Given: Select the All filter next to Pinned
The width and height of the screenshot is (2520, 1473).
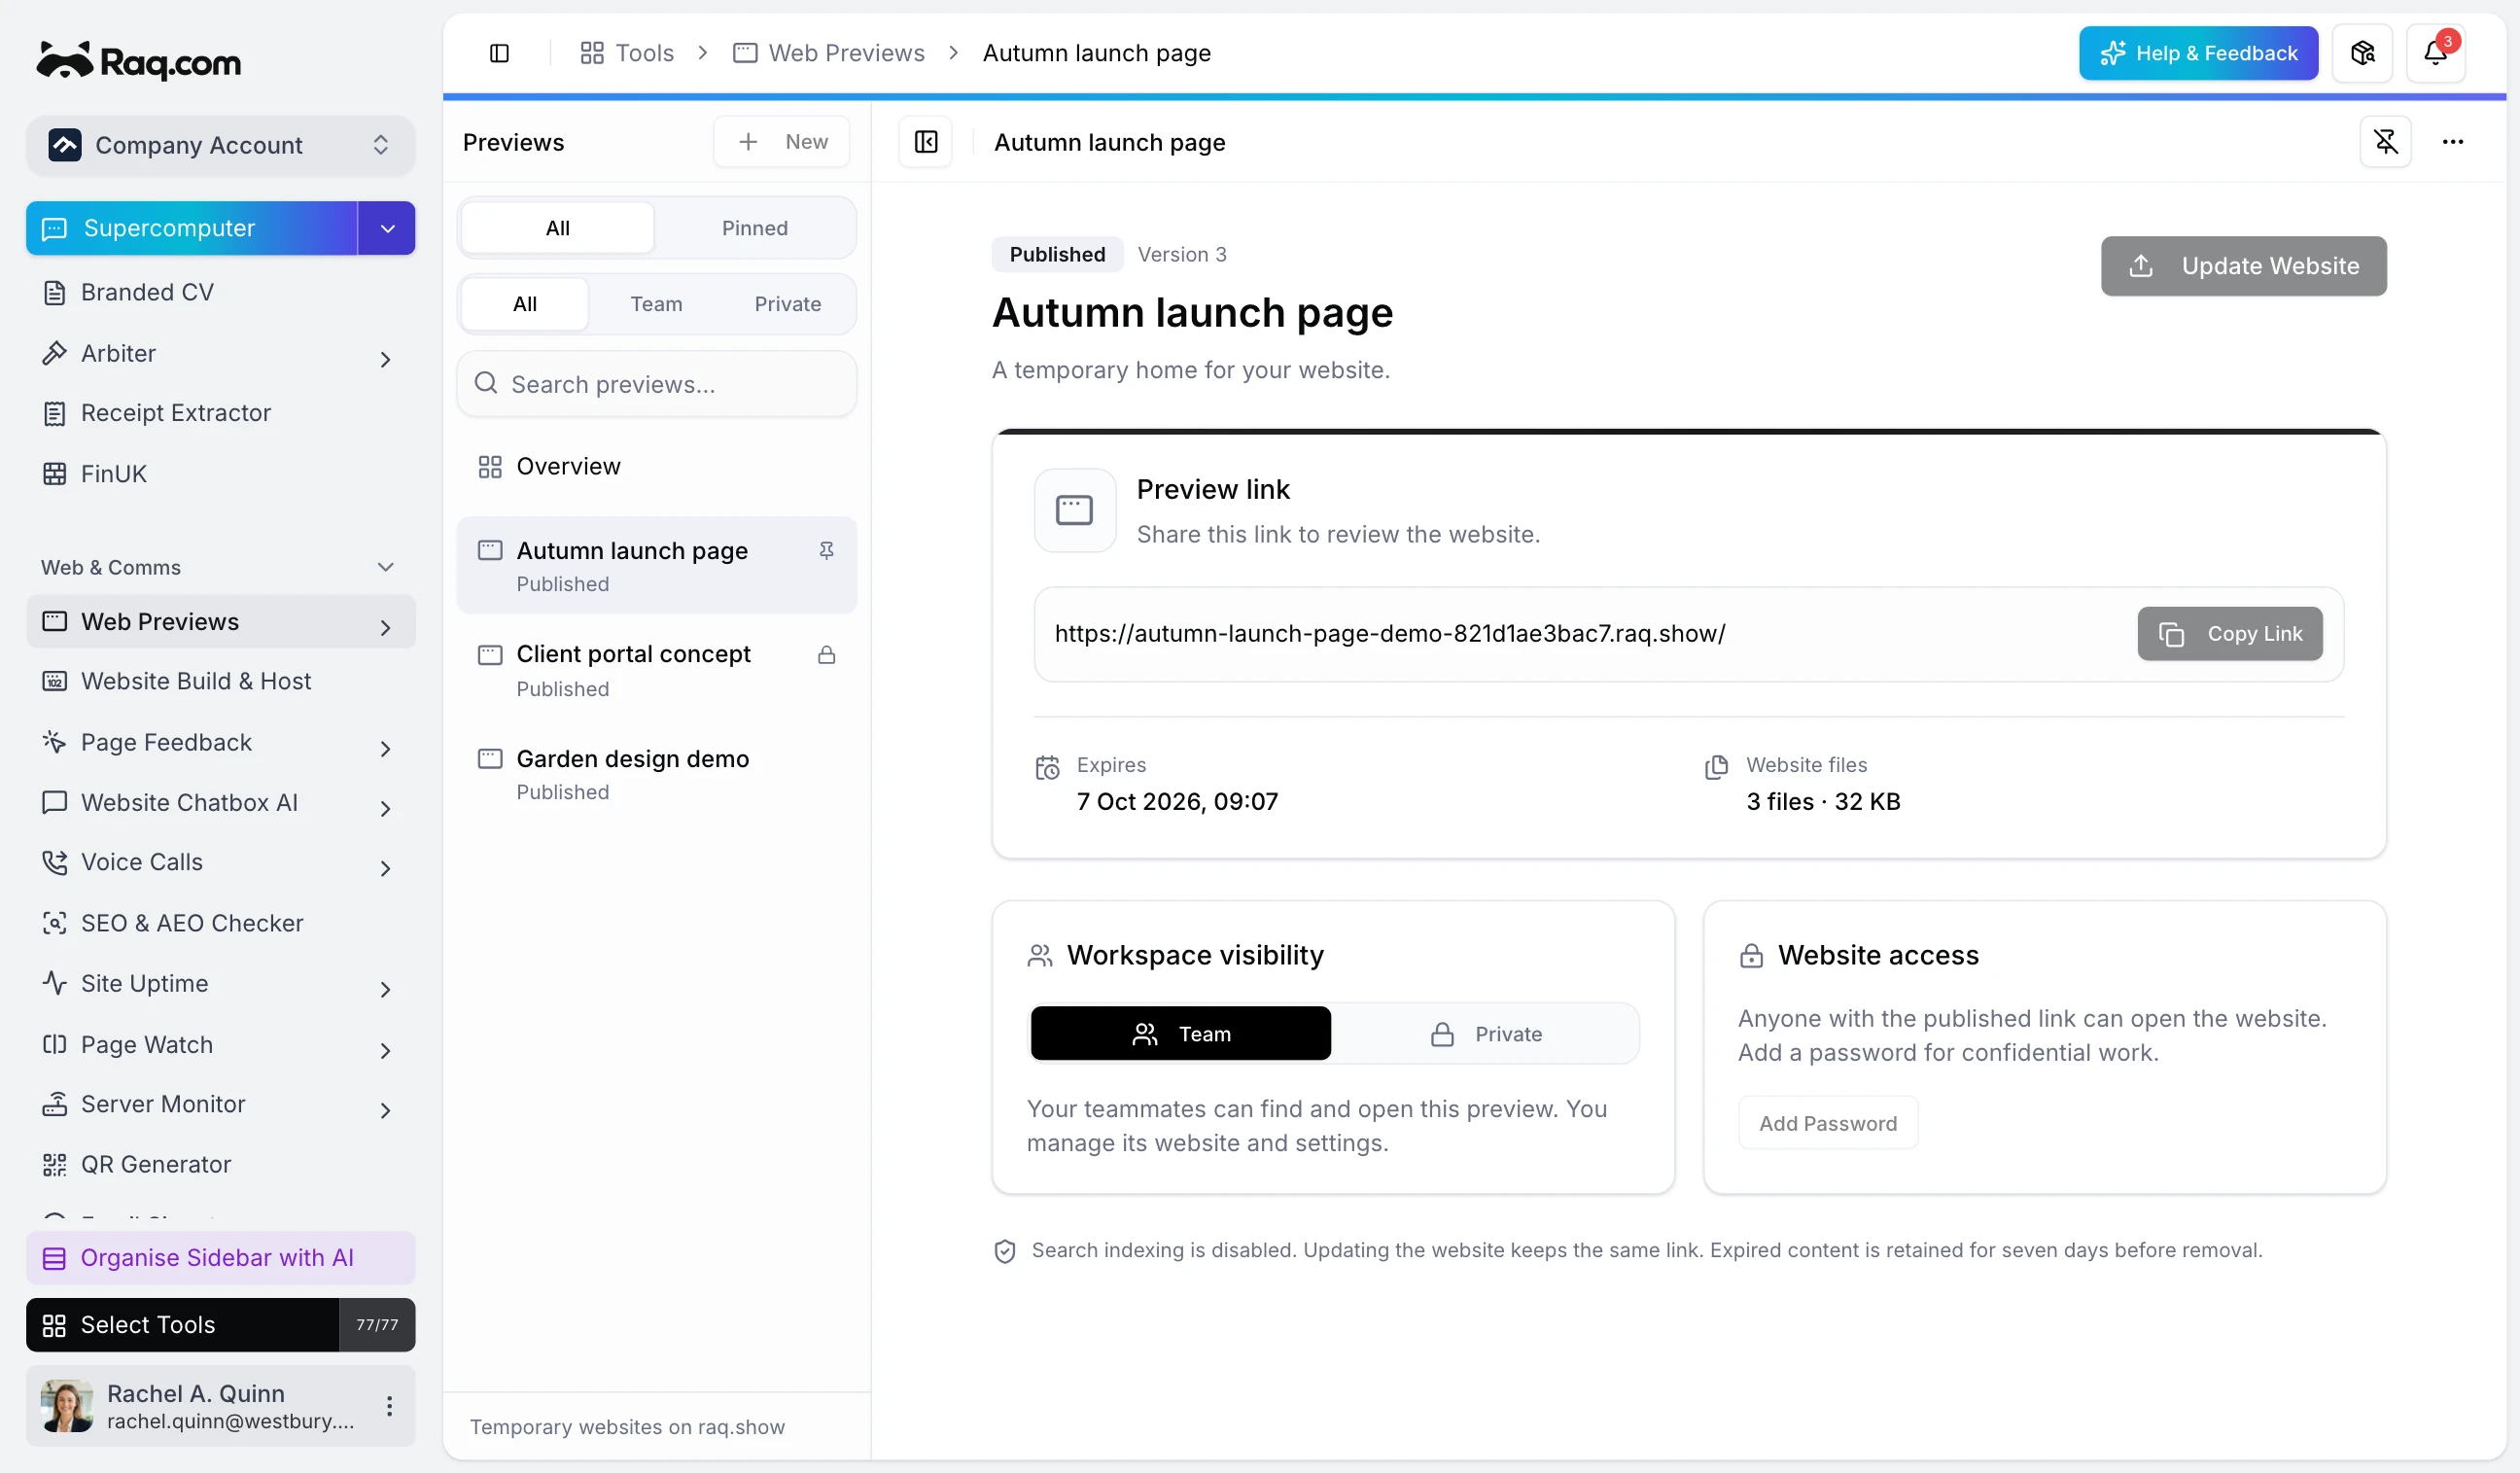Looking at the screenshot, I should [x=558, y=228].
